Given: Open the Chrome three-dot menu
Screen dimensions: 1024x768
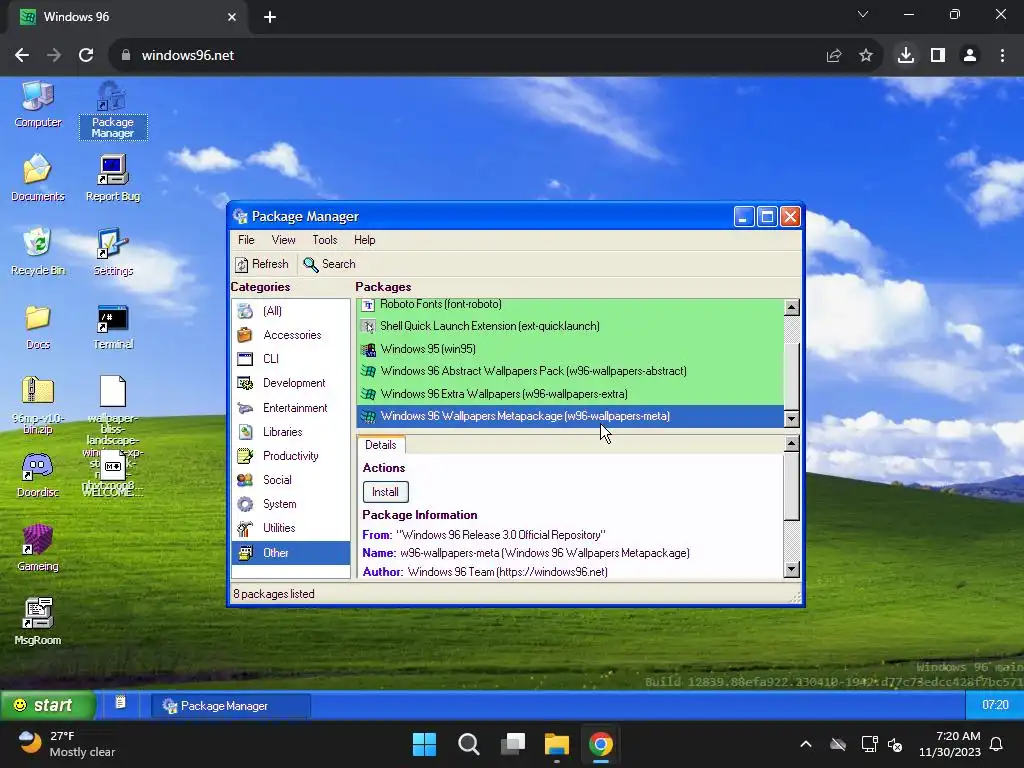Looking at the screenshot, I should [x=1002, y=56].
